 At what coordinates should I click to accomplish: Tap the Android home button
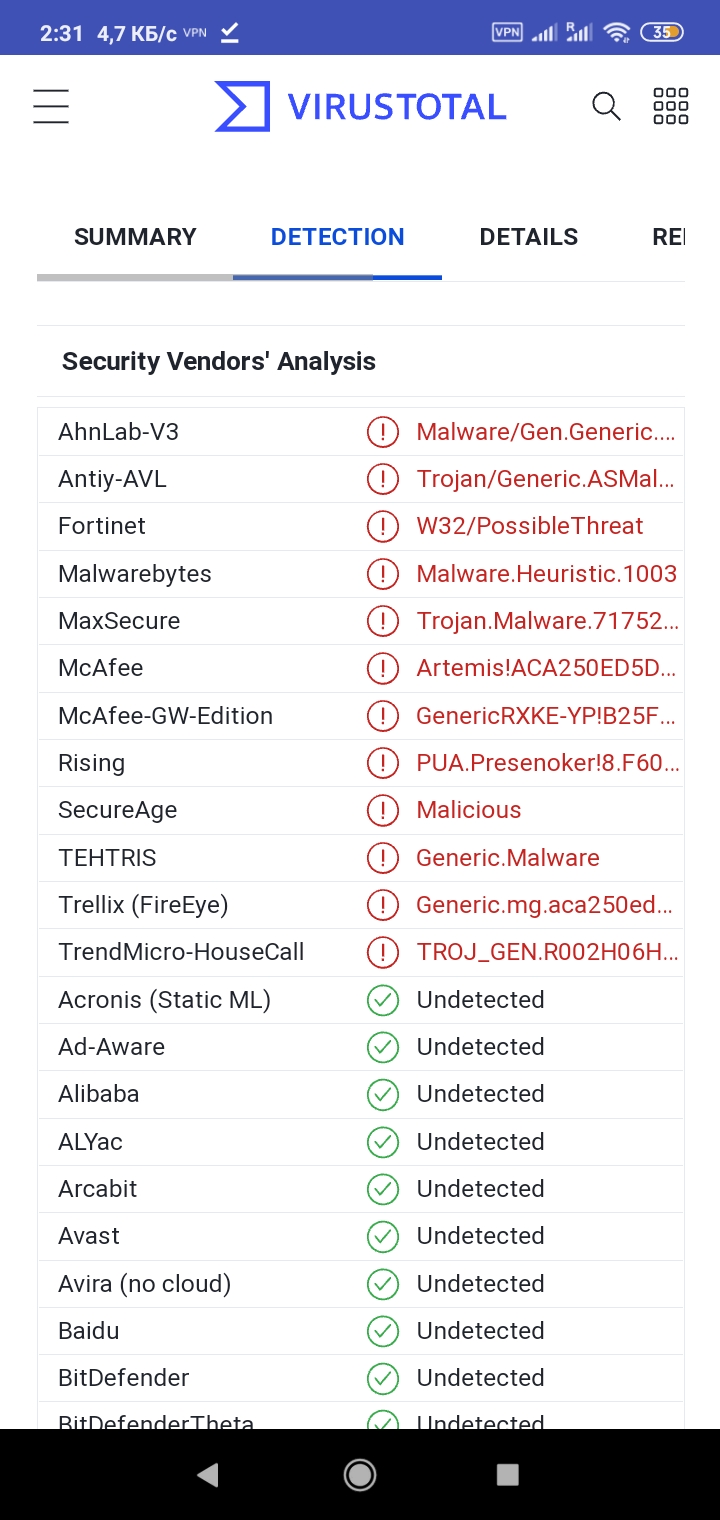[360, 1474]
